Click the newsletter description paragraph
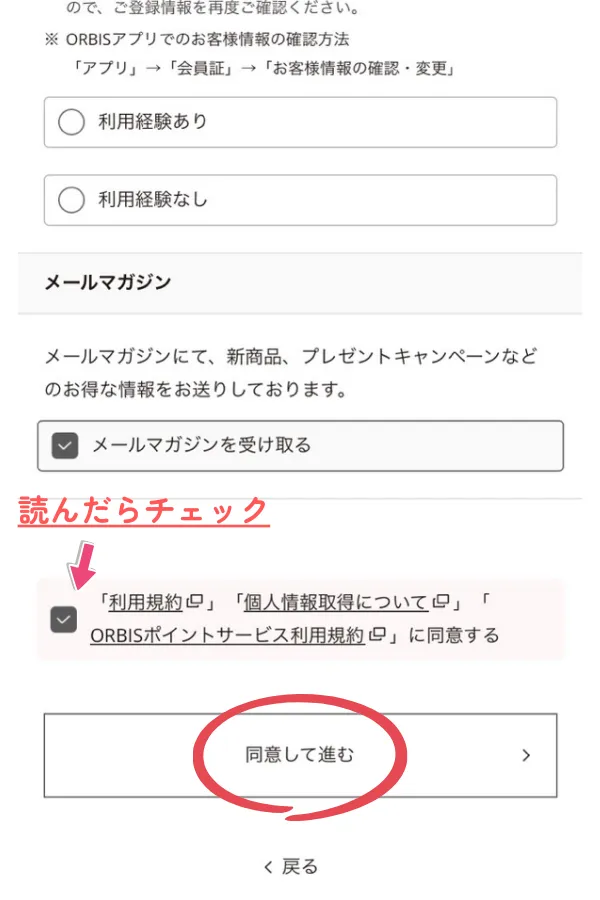The width and height of the screenshot is (600, 900). coord(290,373)
